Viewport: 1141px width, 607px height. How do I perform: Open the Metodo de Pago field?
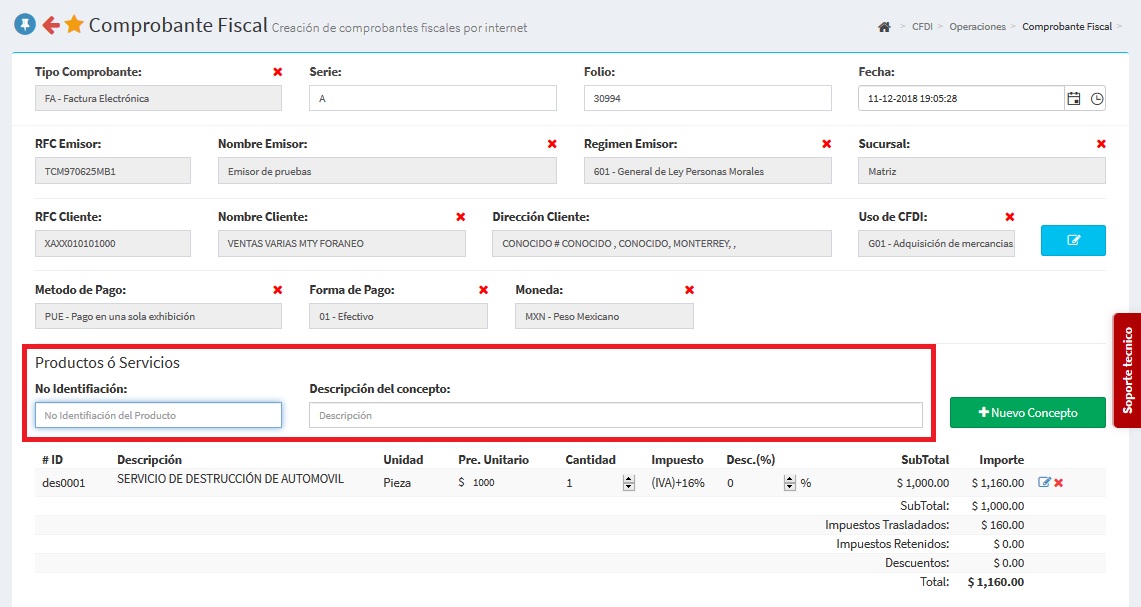[158, 316]
